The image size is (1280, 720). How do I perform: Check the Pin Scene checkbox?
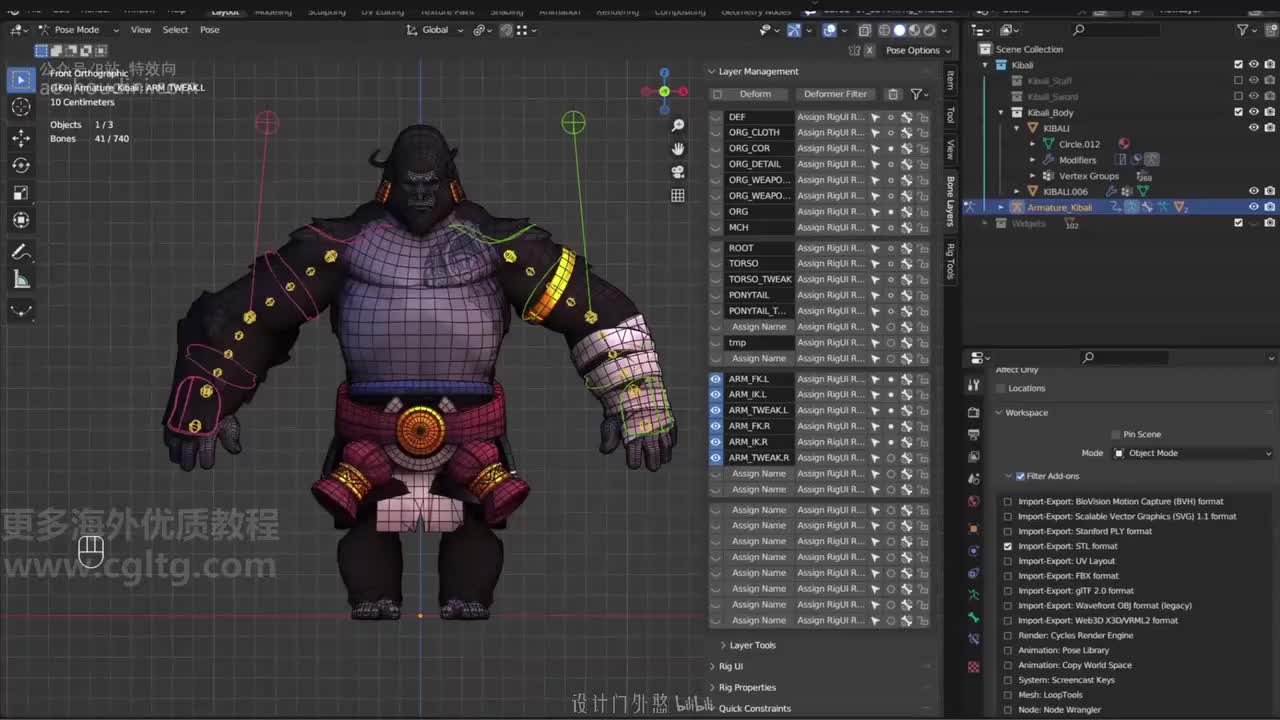coord(1116,435)
